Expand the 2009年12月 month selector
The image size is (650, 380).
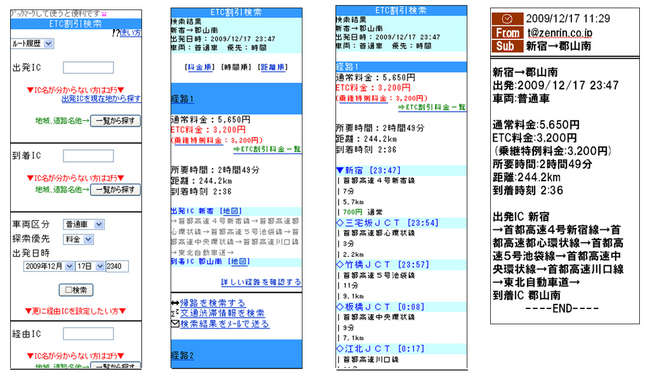pyautogui.click(x=49, y=266)
